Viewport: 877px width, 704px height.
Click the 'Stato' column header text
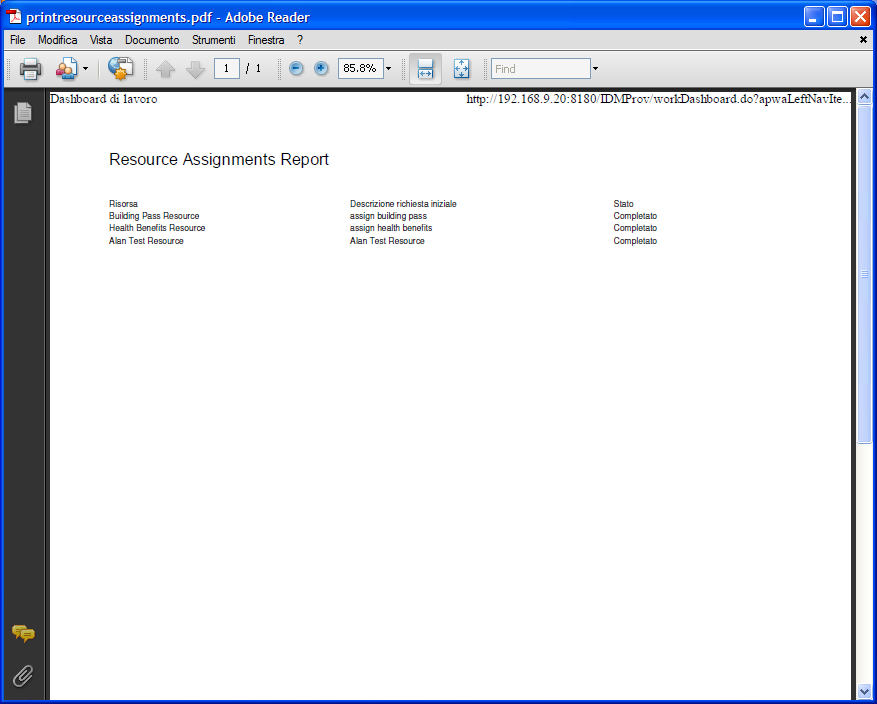[x=623, y=204]
